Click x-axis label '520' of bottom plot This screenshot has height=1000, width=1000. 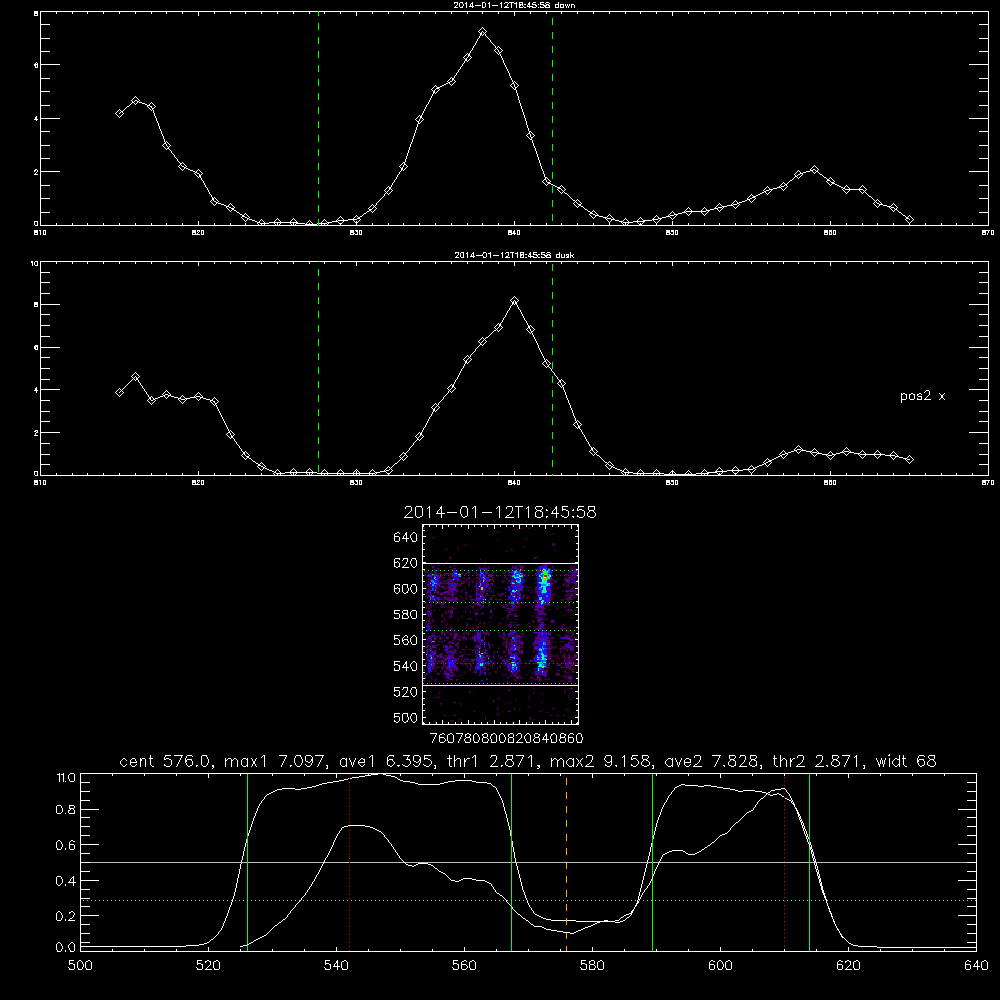point(209,966)
